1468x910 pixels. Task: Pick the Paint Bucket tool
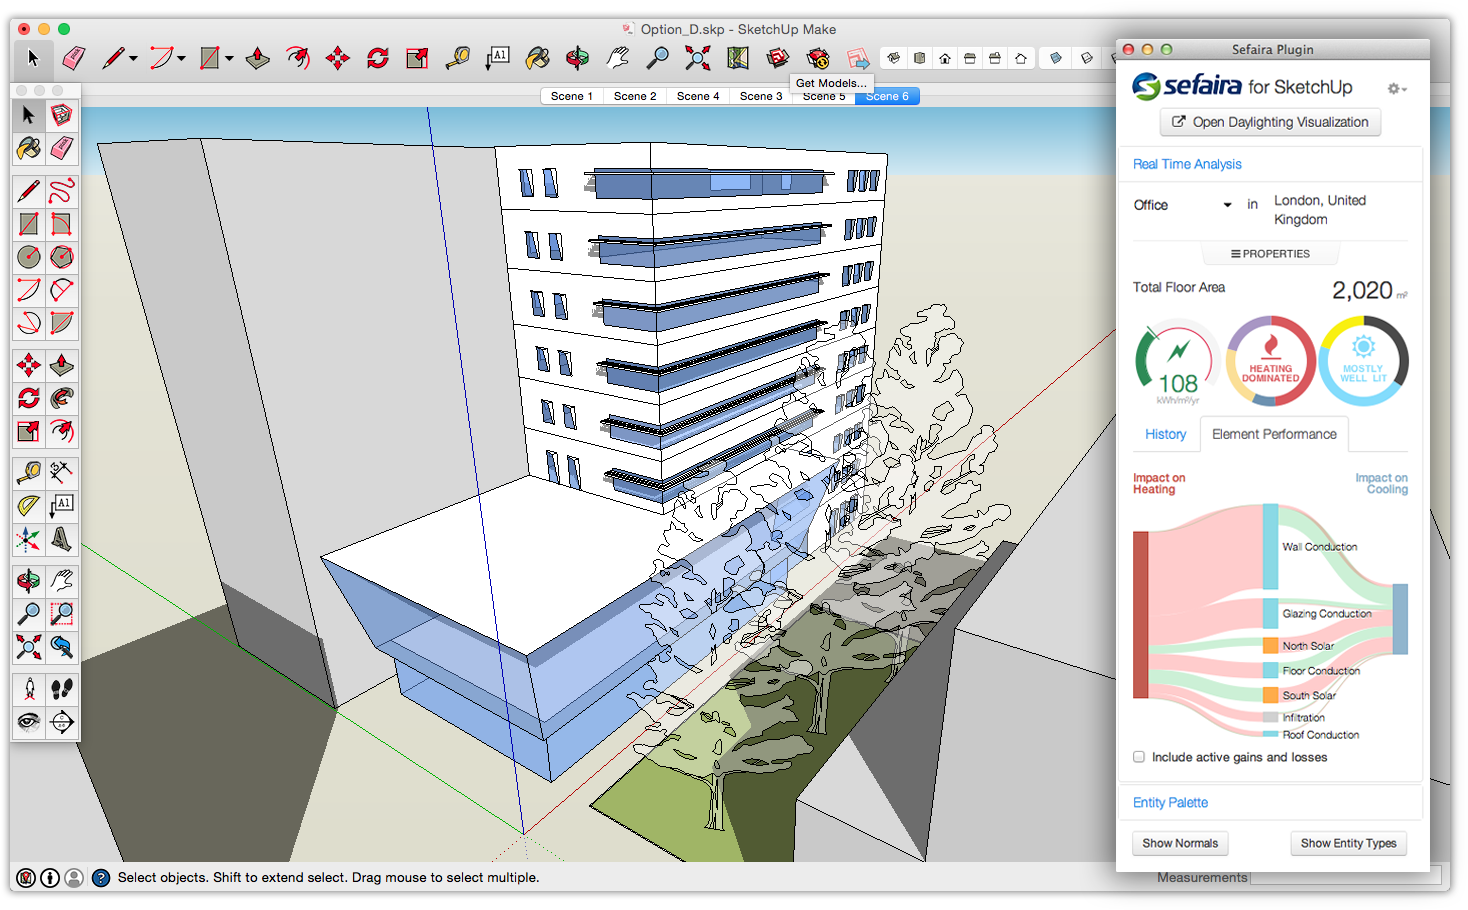(x=29, y=148)
